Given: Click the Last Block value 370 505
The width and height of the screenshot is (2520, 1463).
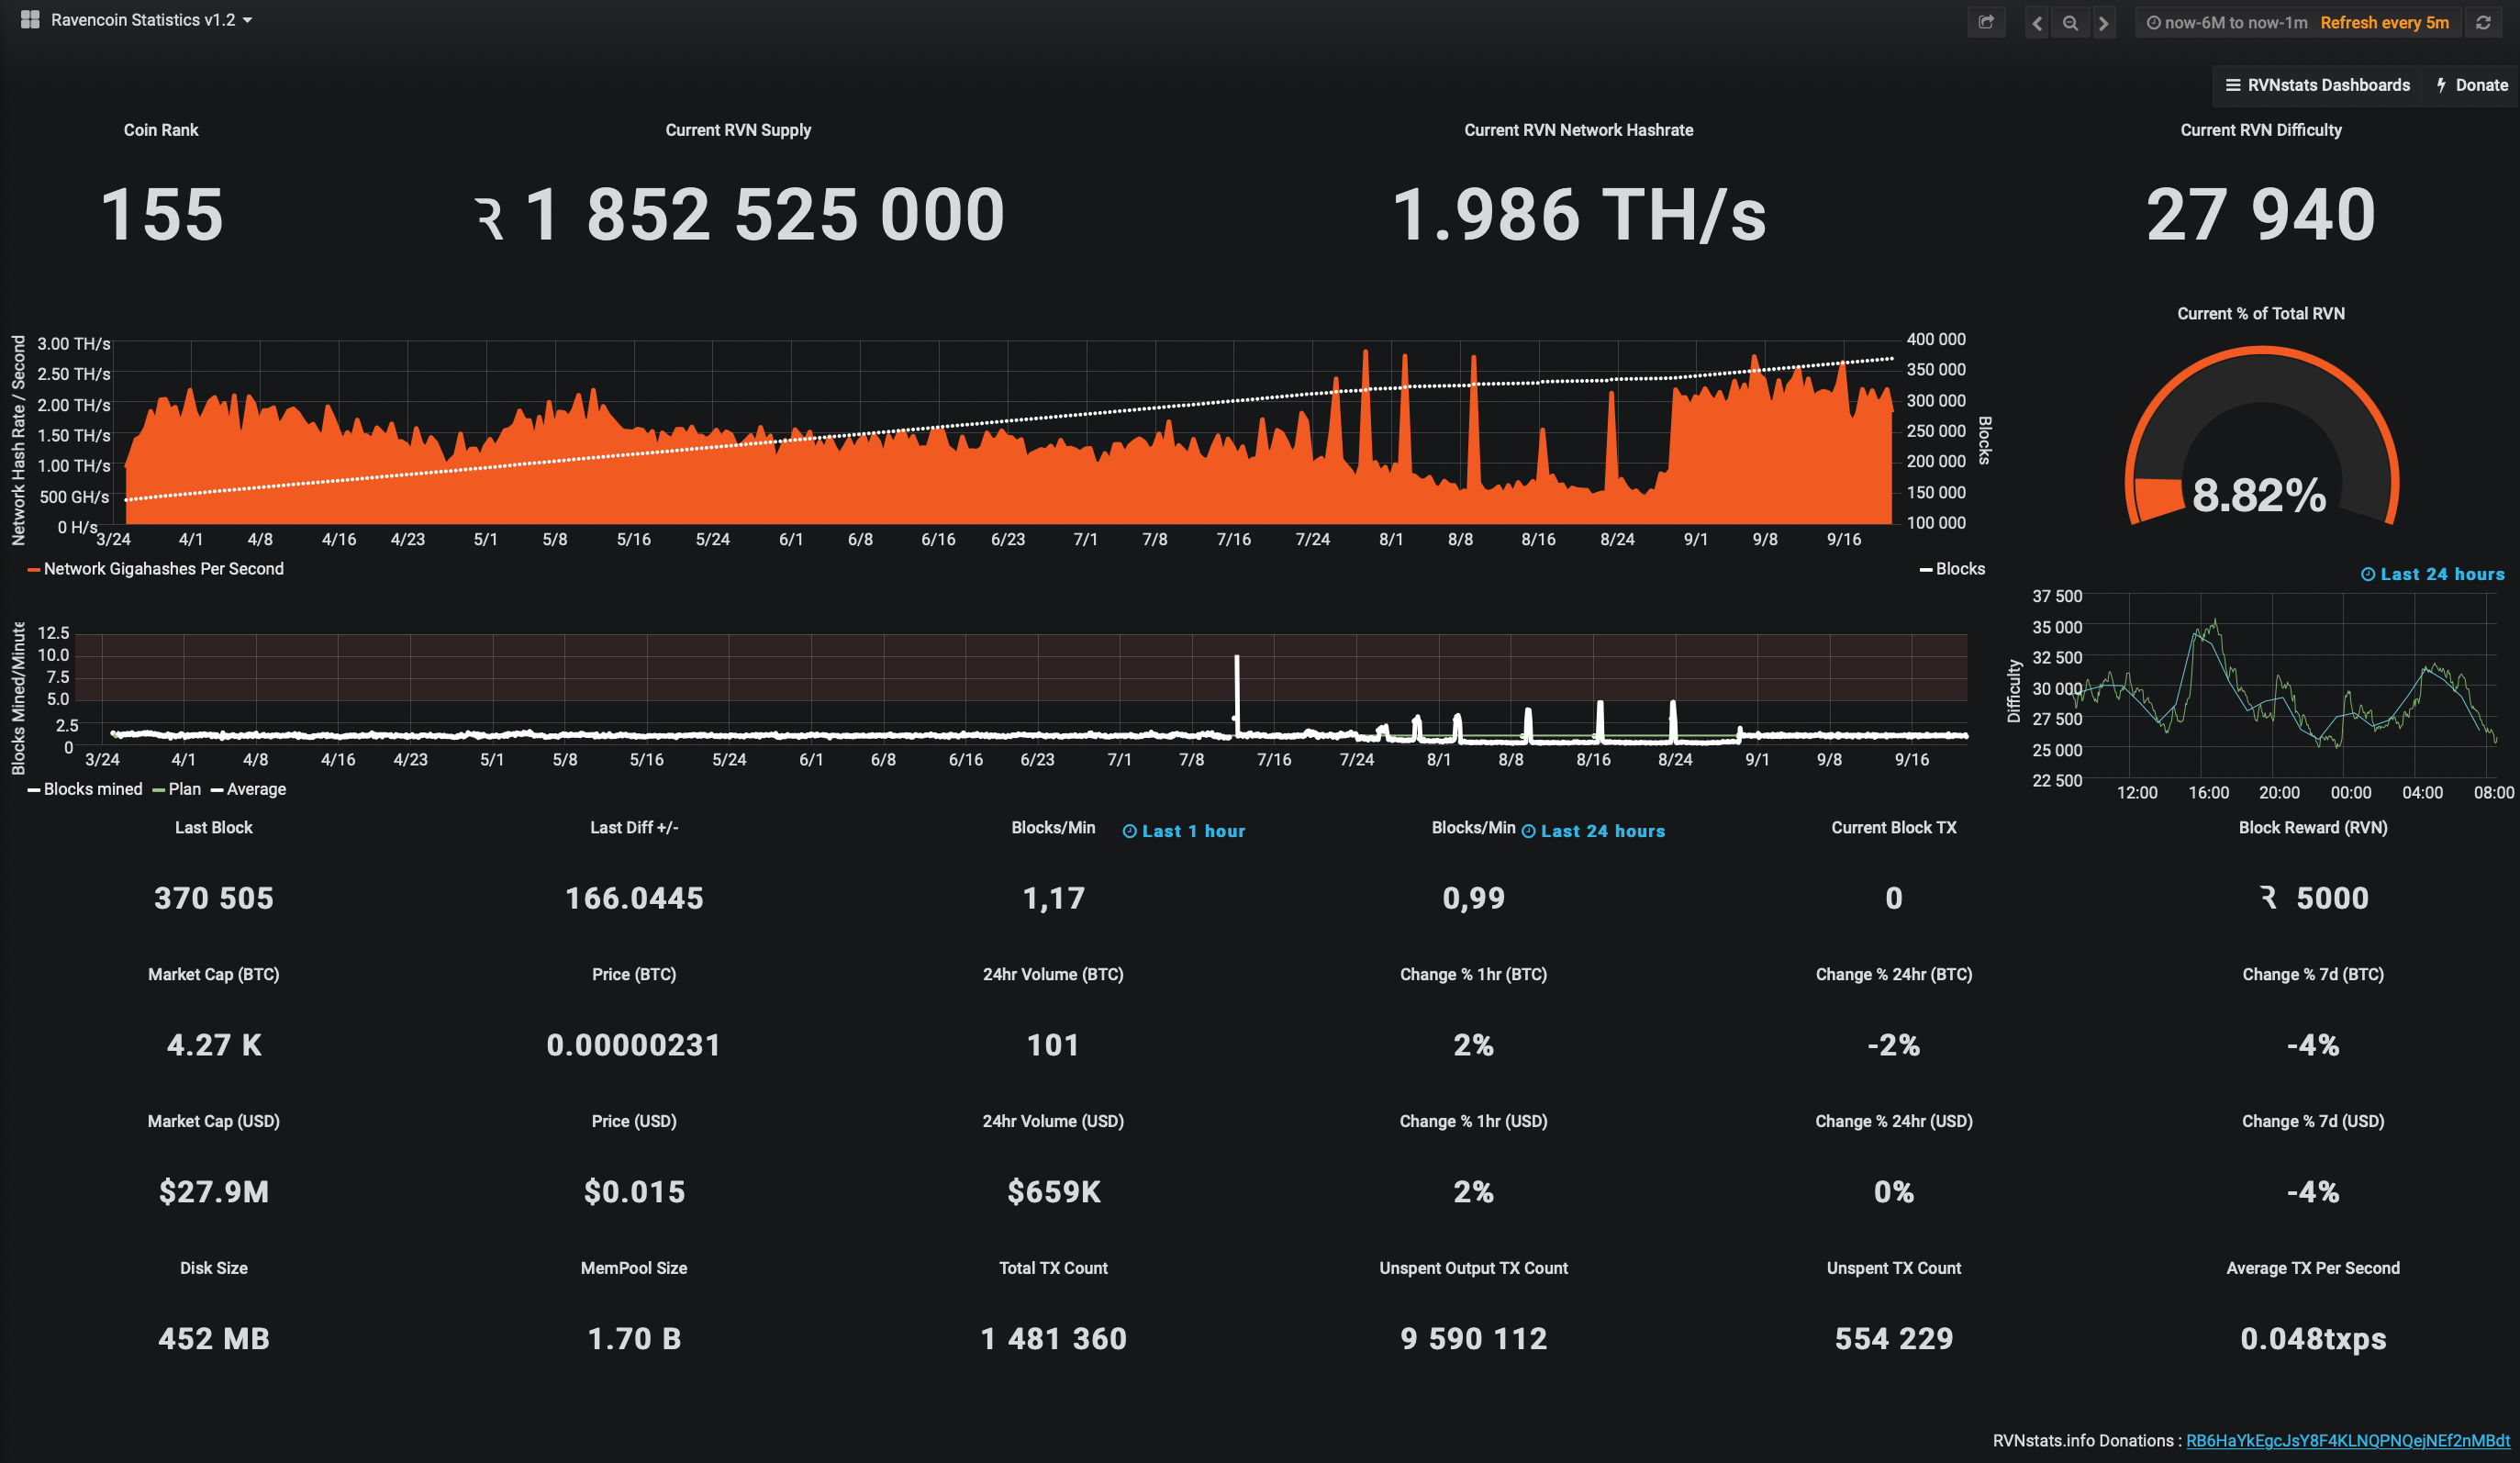Looking at the screenshot, I should click(213, 897).
